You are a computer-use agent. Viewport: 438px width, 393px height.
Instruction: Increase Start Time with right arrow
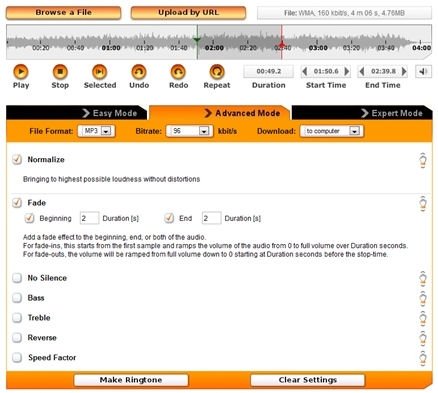(347, 71)
